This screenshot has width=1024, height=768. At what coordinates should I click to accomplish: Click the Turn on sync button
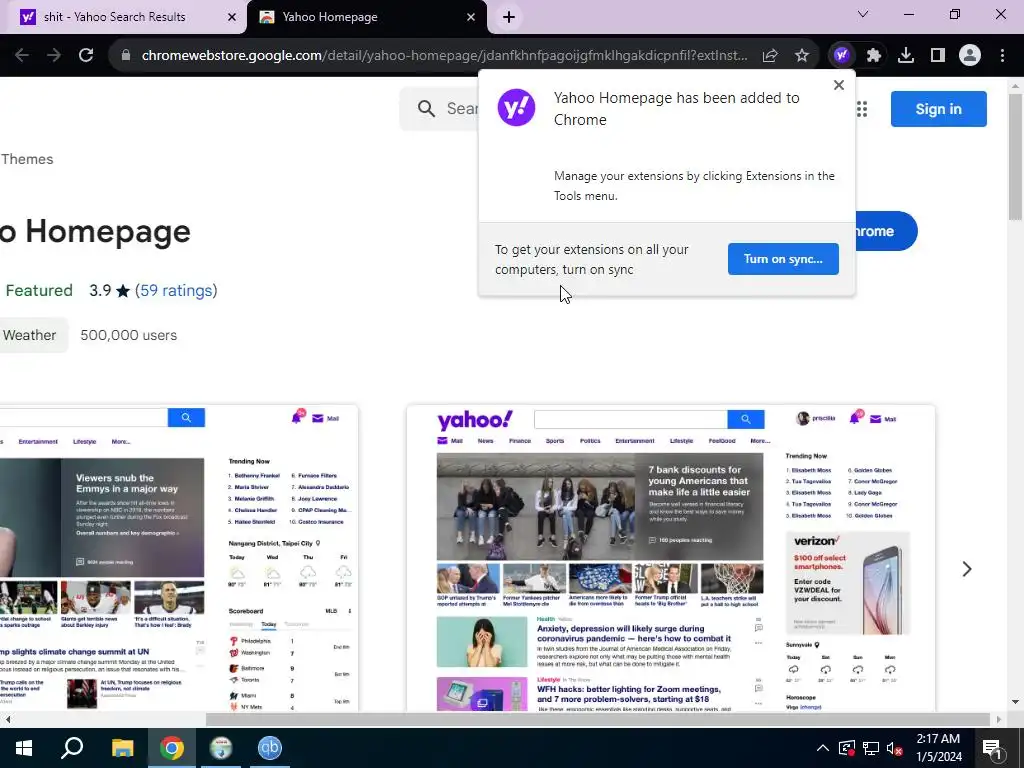pyautogui.click(x=783, y=259)
